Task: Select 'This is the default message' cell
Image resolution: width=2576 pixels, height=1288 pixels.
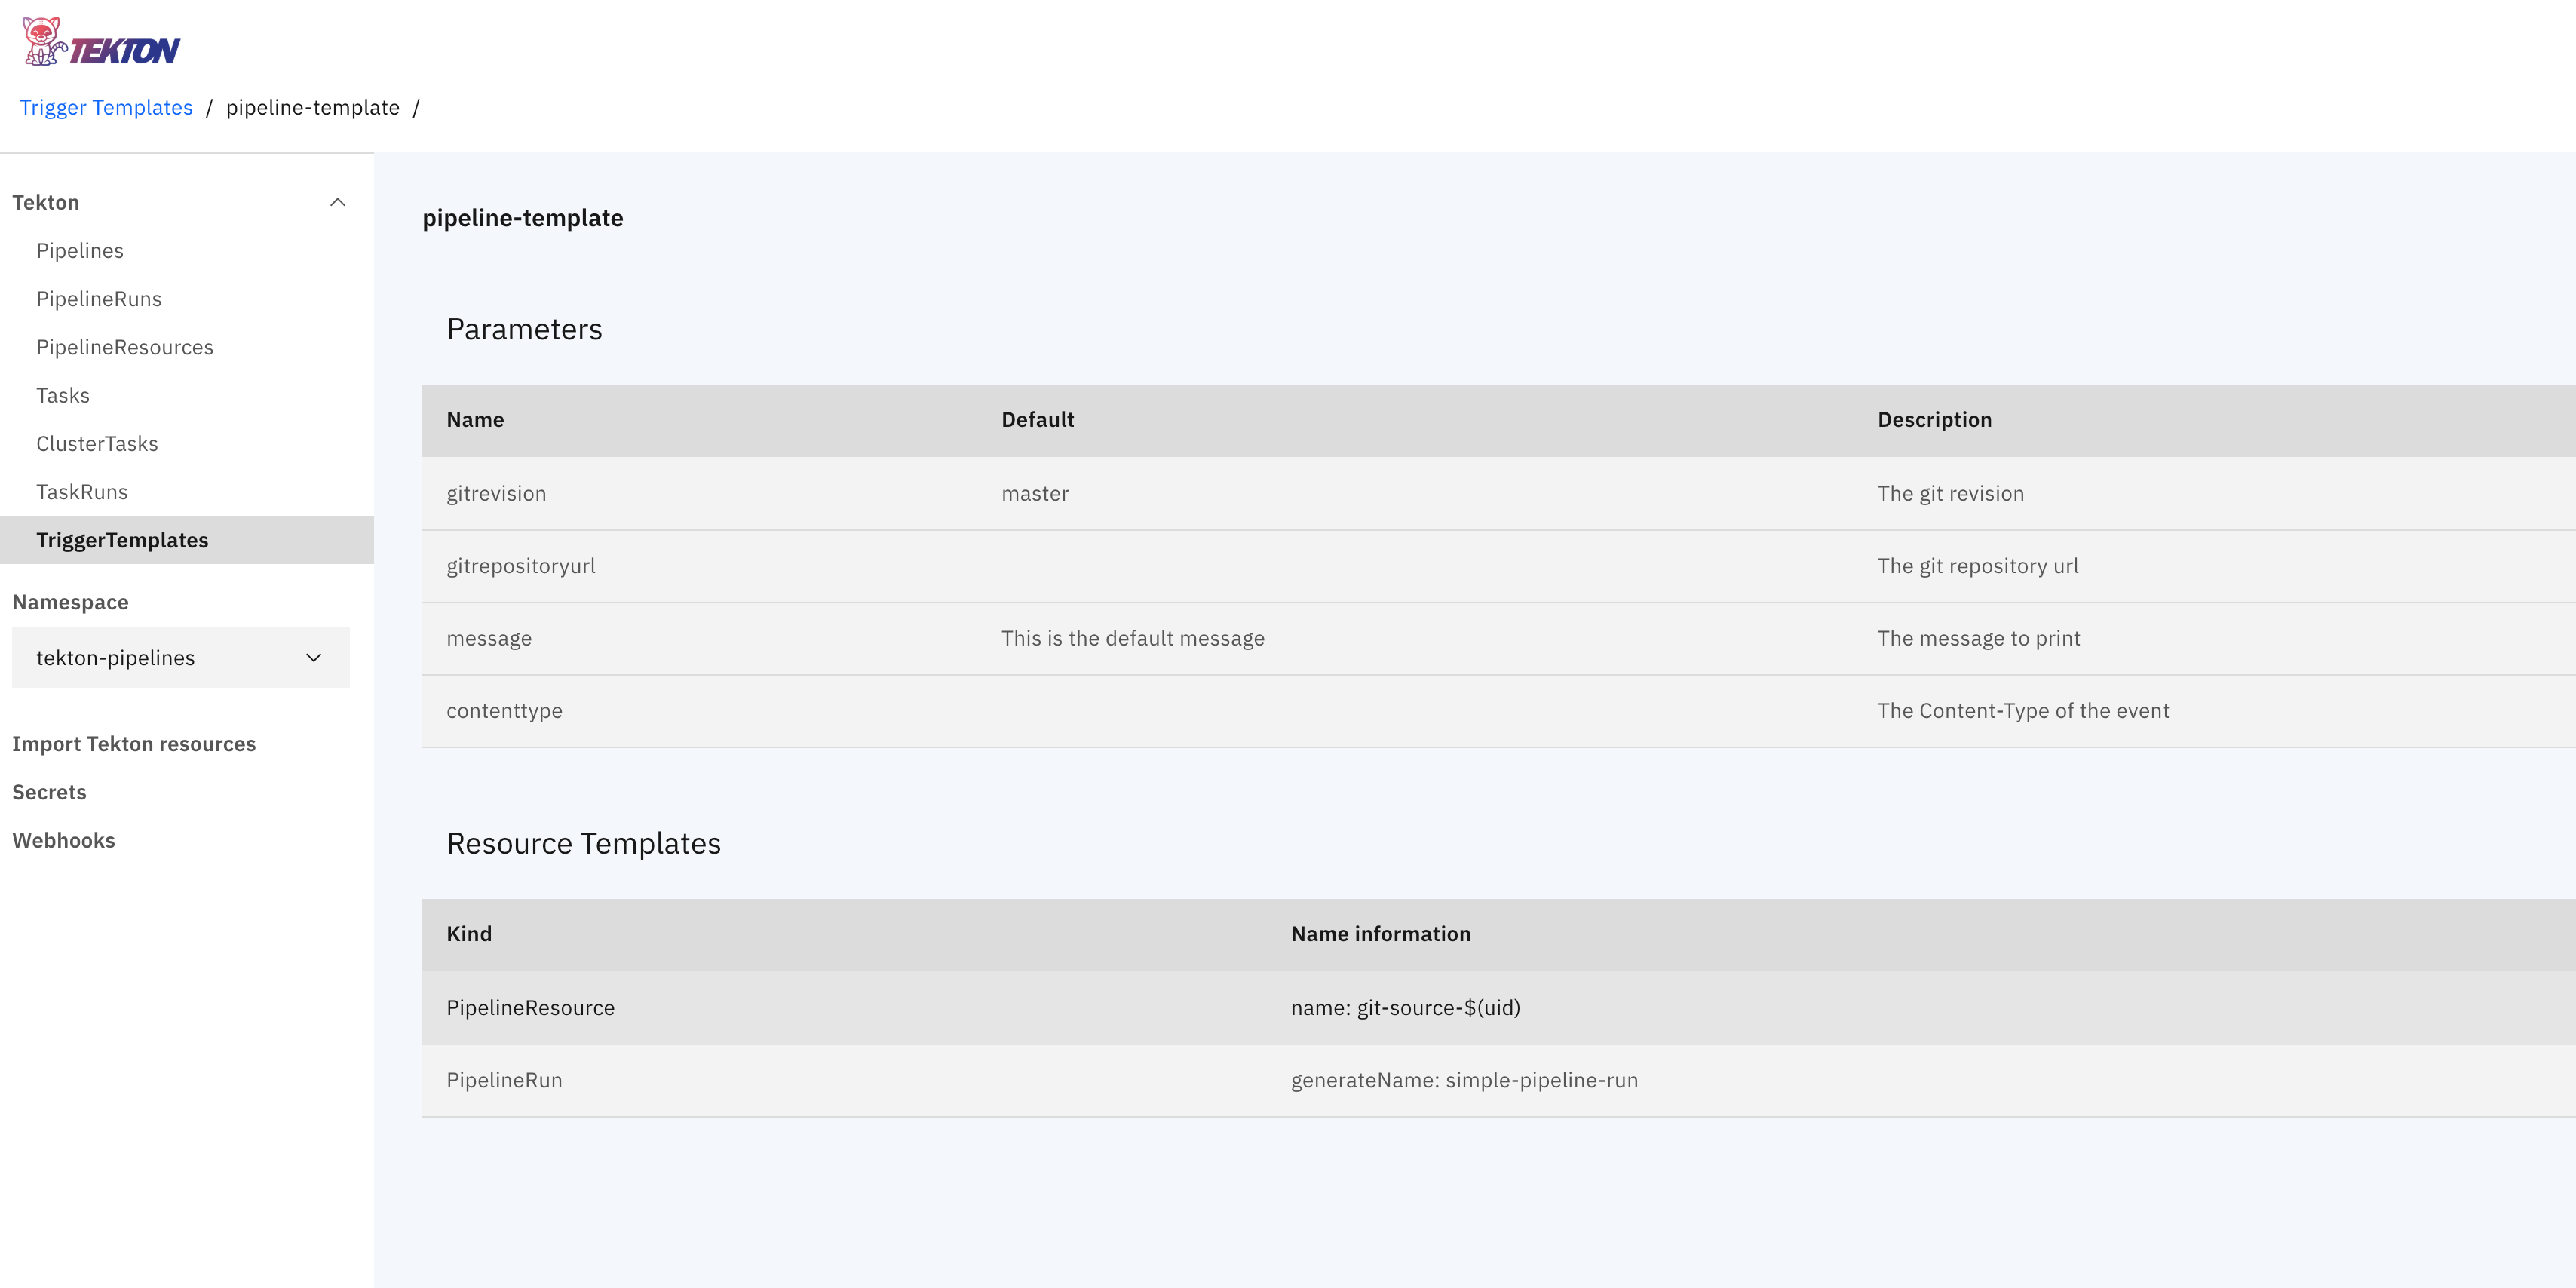Action: (1133, 638)
